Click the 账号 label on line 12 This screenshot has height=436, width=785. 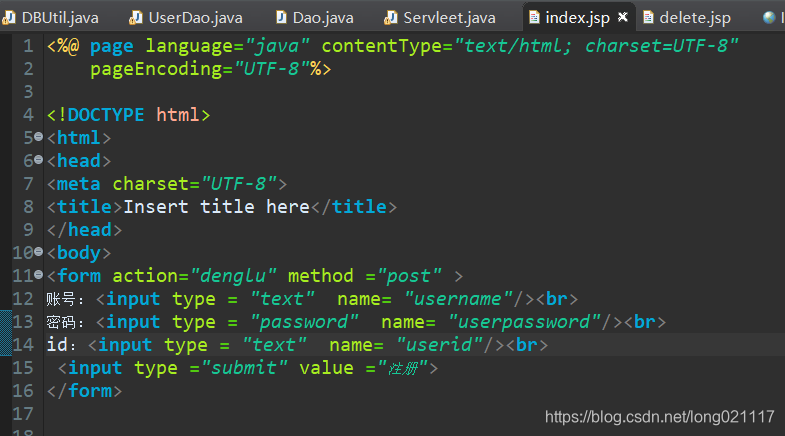tap(61, 299)
